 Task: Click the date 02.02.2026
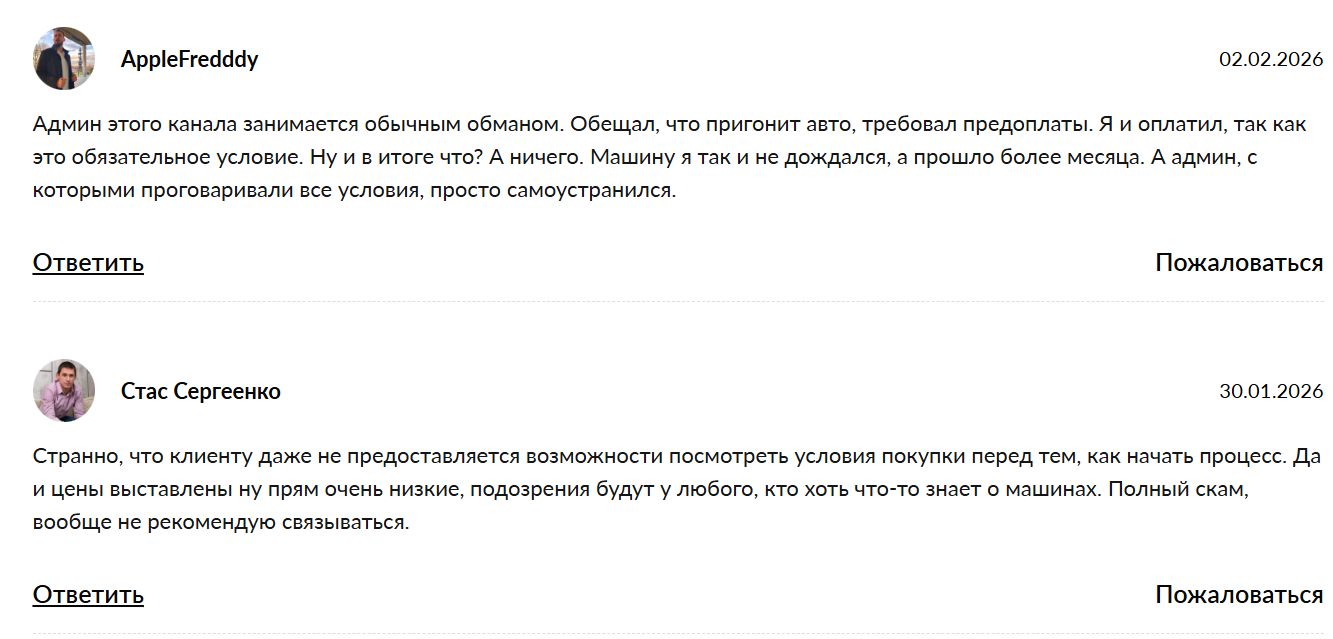tap(1270, 58)
